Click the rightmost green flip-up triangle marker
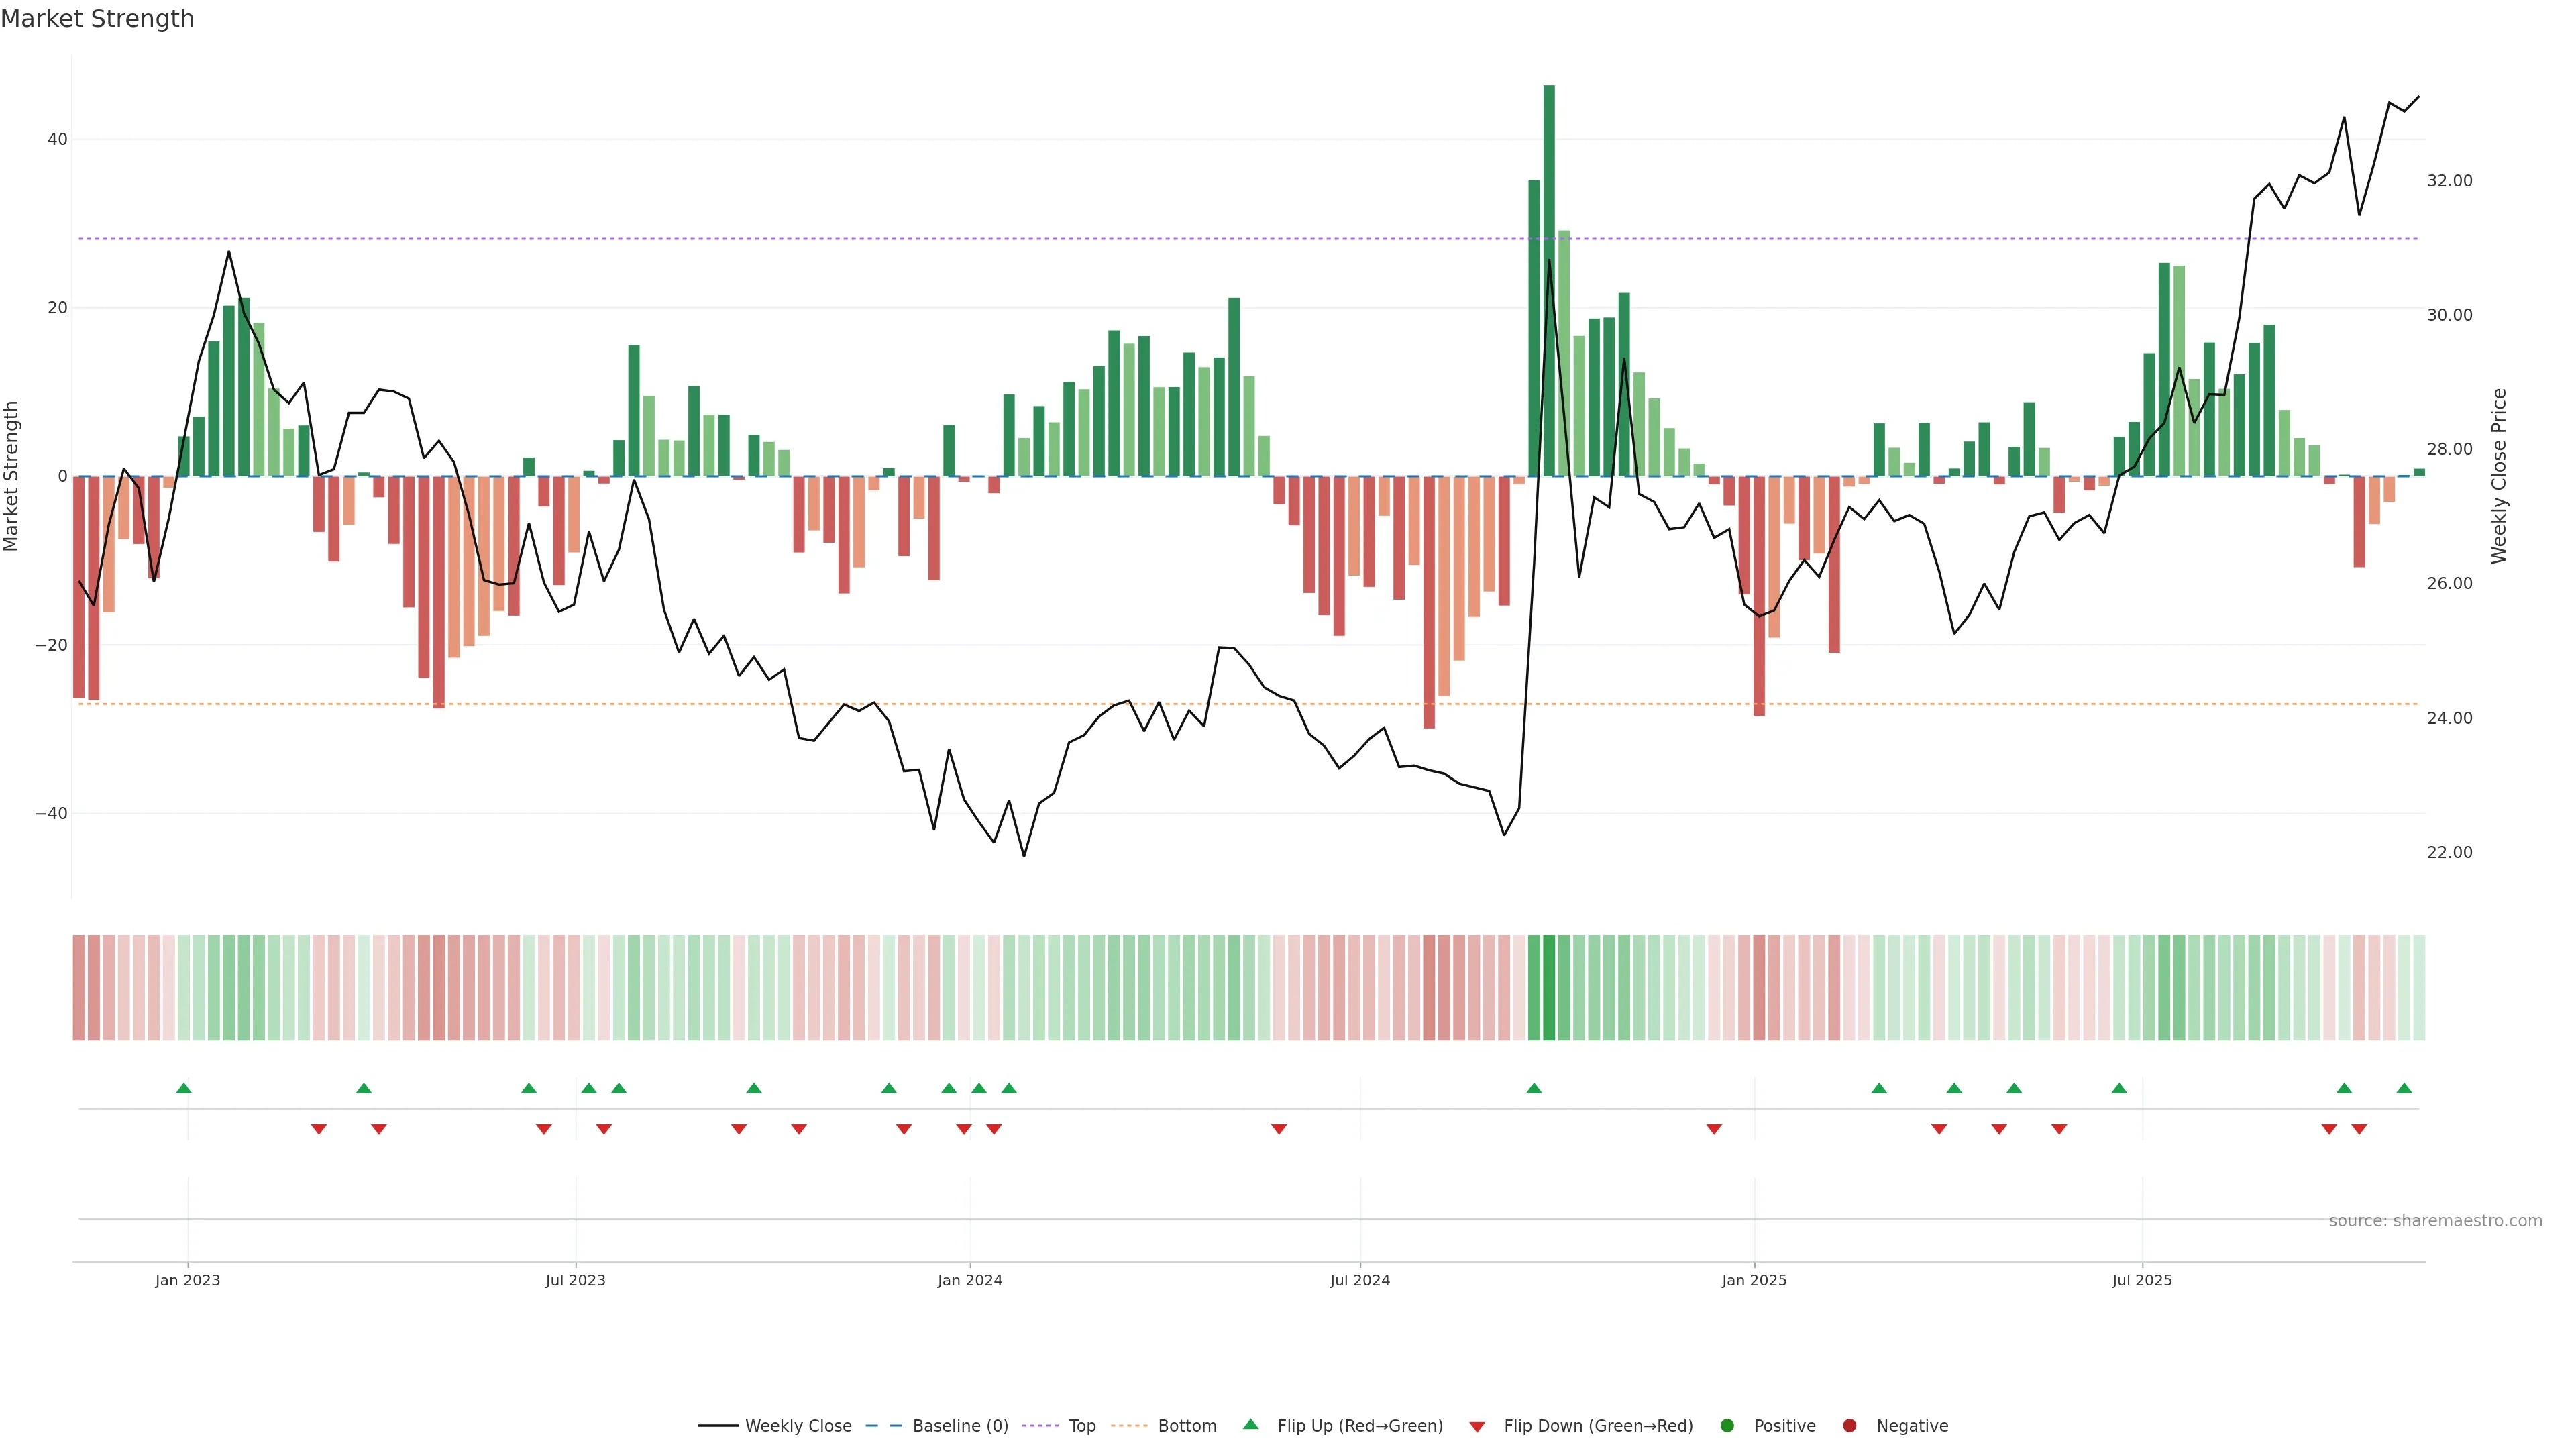2576x1449 pixels. click(2404, 1088)
